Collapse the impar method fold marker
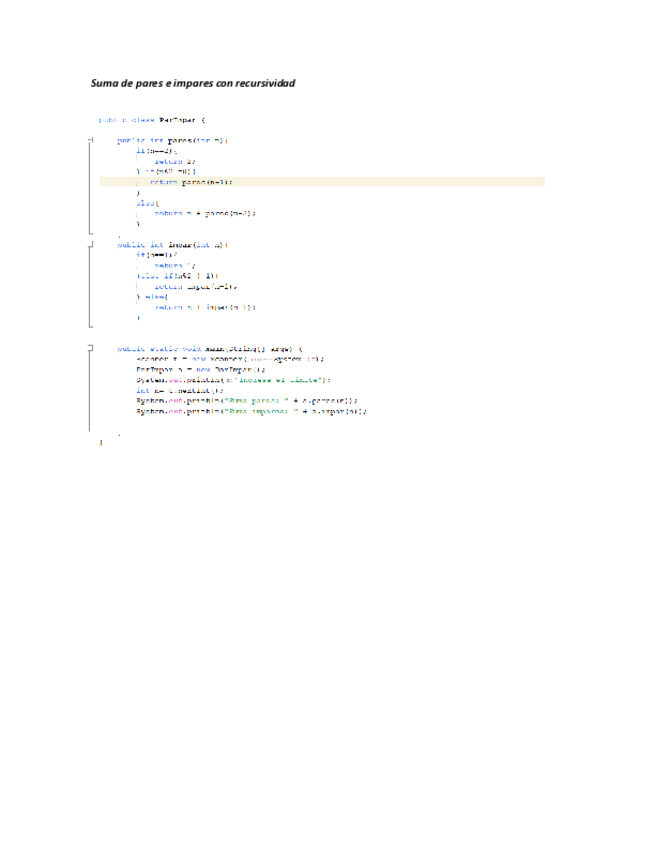655x848 pixels. click(x=91, y=243)
